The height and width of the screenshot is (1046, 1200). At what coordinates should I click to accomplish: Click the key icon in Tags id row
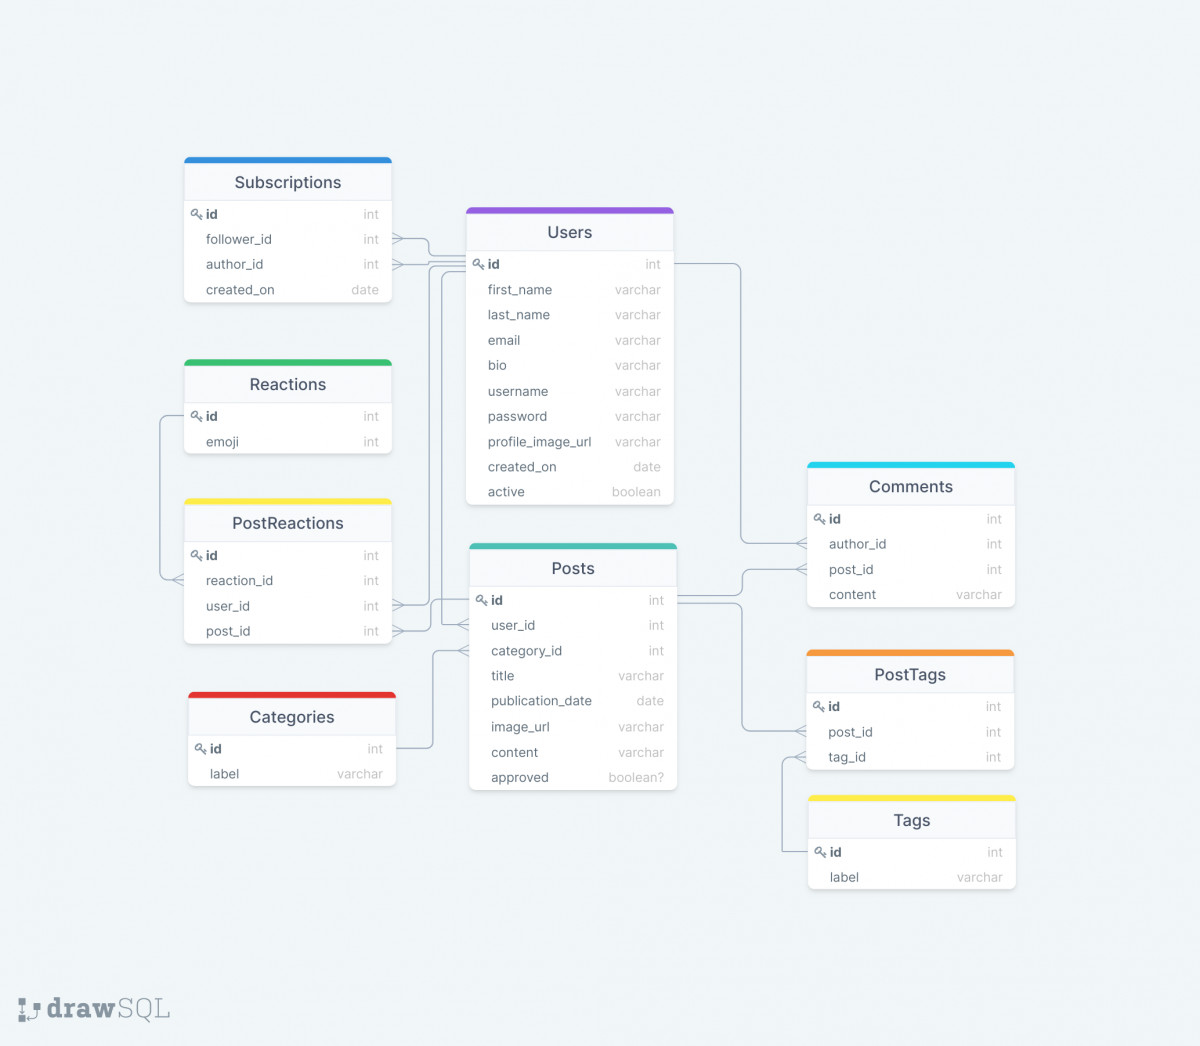pyautogui.click(x=821, y=852)
